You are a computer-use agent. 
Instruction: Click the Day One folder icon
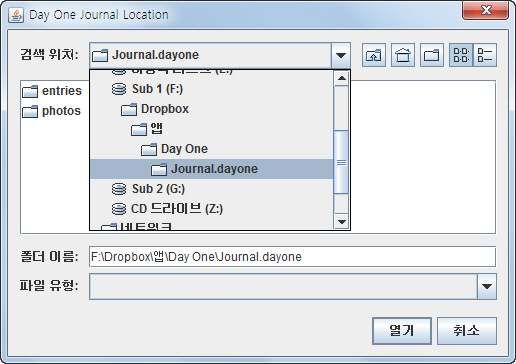149,149
